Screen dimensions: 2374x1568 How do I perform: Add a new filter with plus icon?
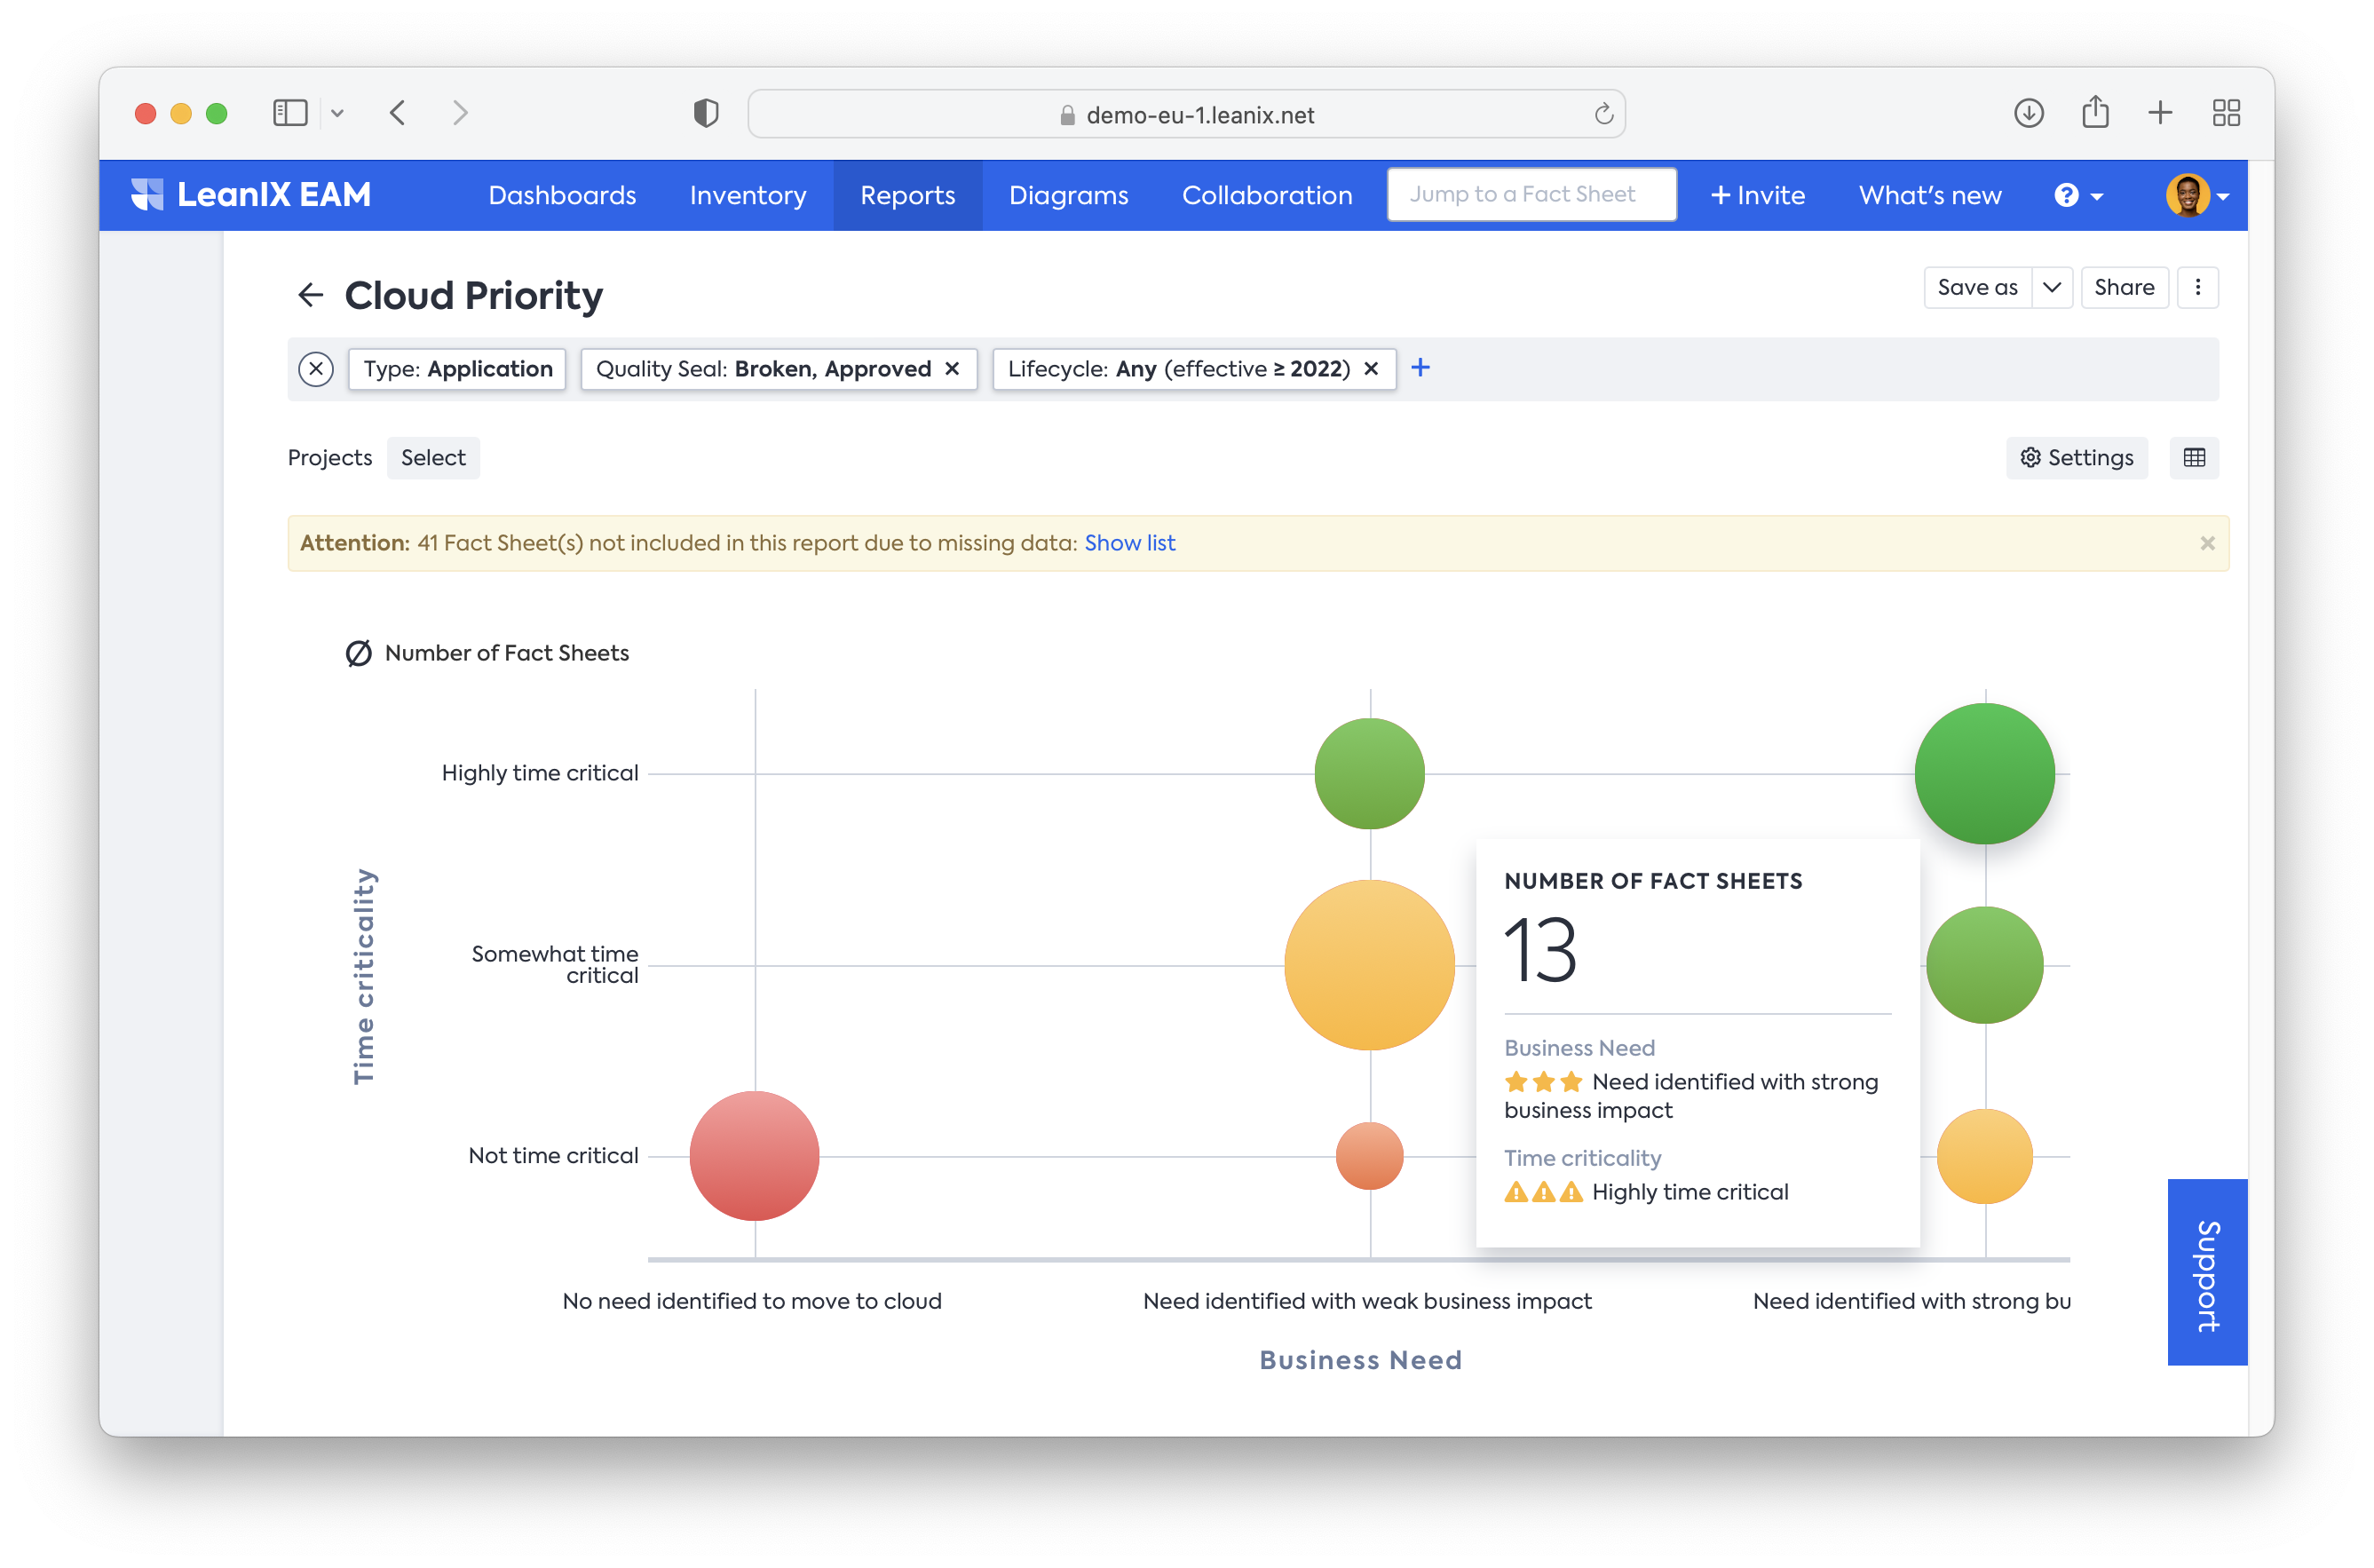(1420, 368)
